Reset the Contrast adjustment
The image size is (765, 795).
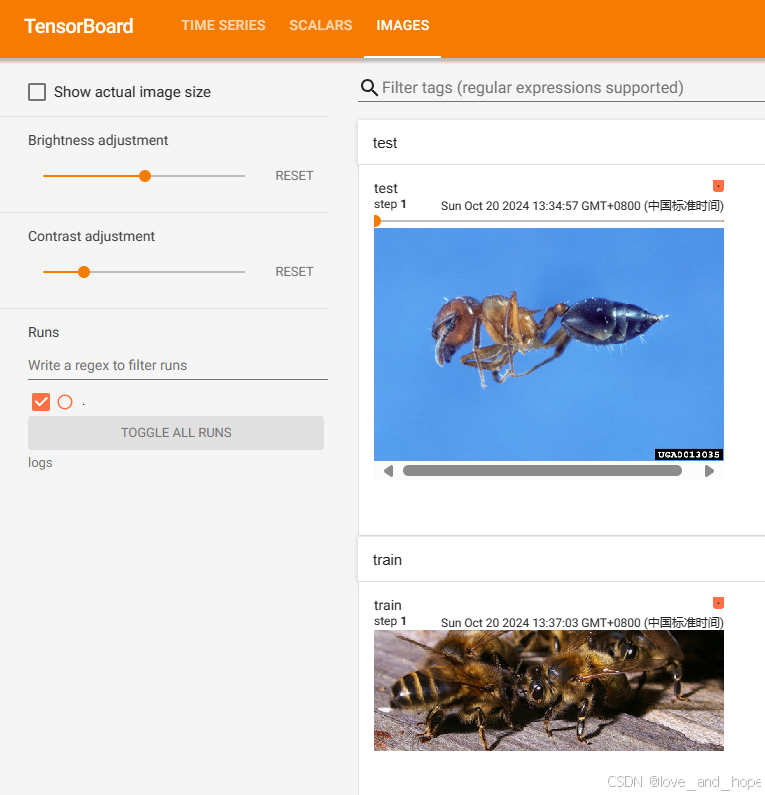pos(294,272)
